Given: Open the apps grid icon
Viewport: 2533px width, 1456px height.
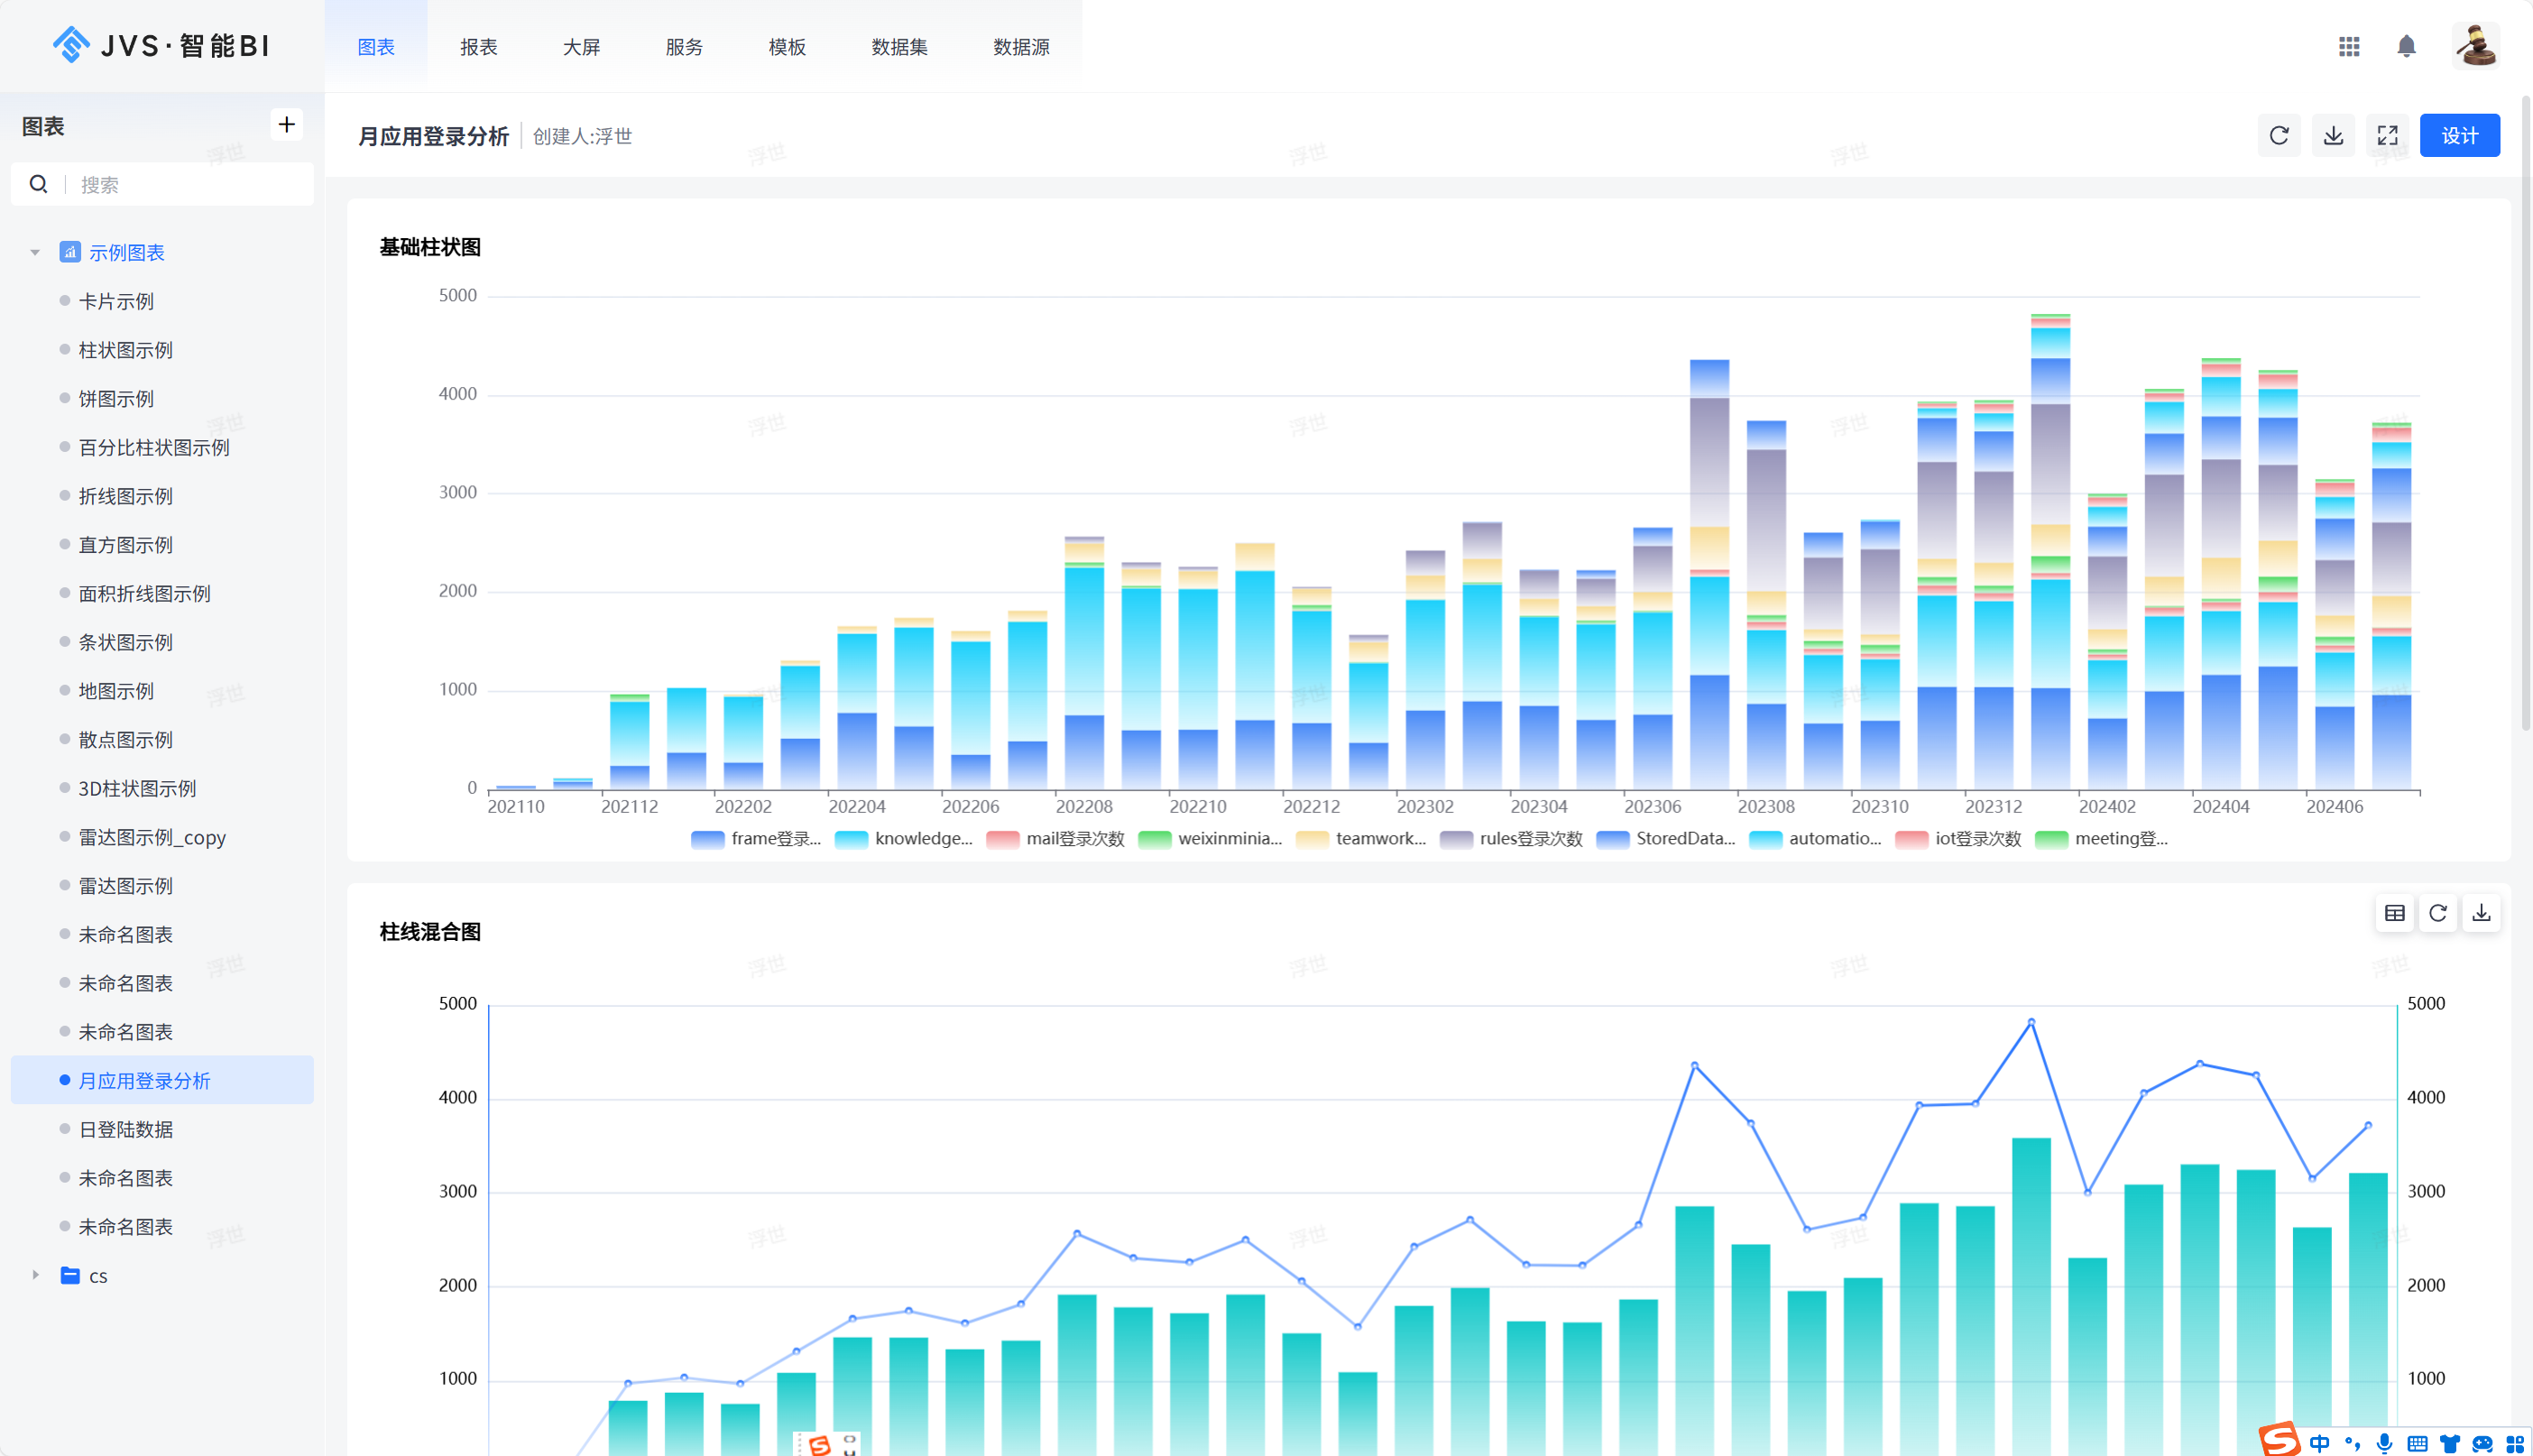Looking at the screenshot, I should click(2349, 47).
